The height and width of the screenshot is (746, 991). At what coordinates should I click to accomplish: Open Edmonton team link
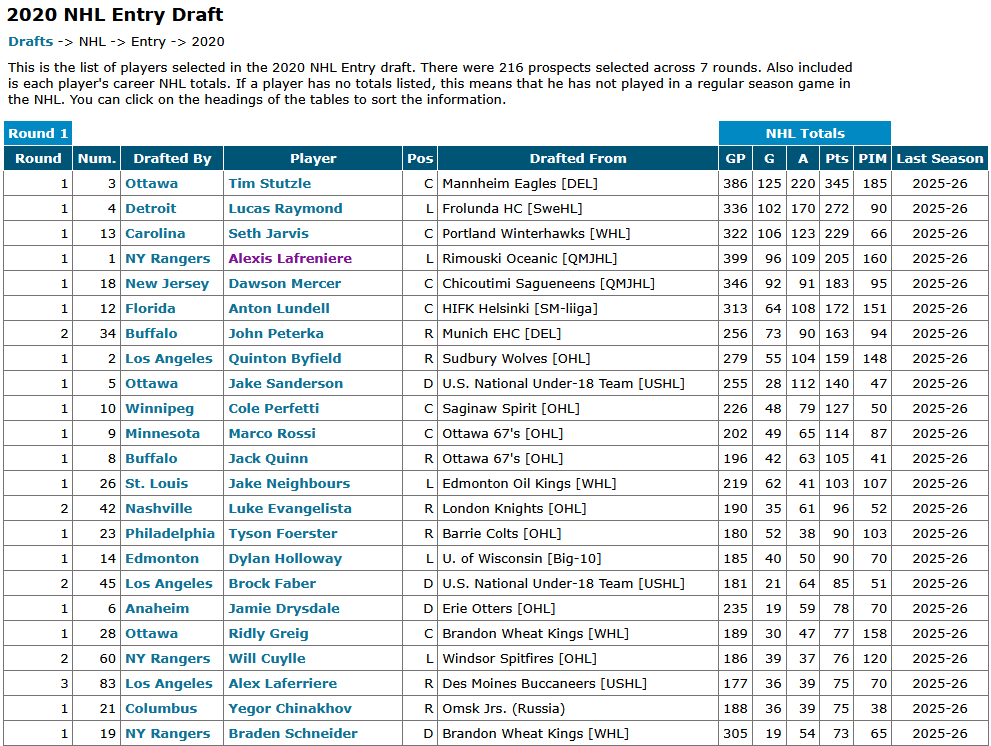click(x=162, y=559)
